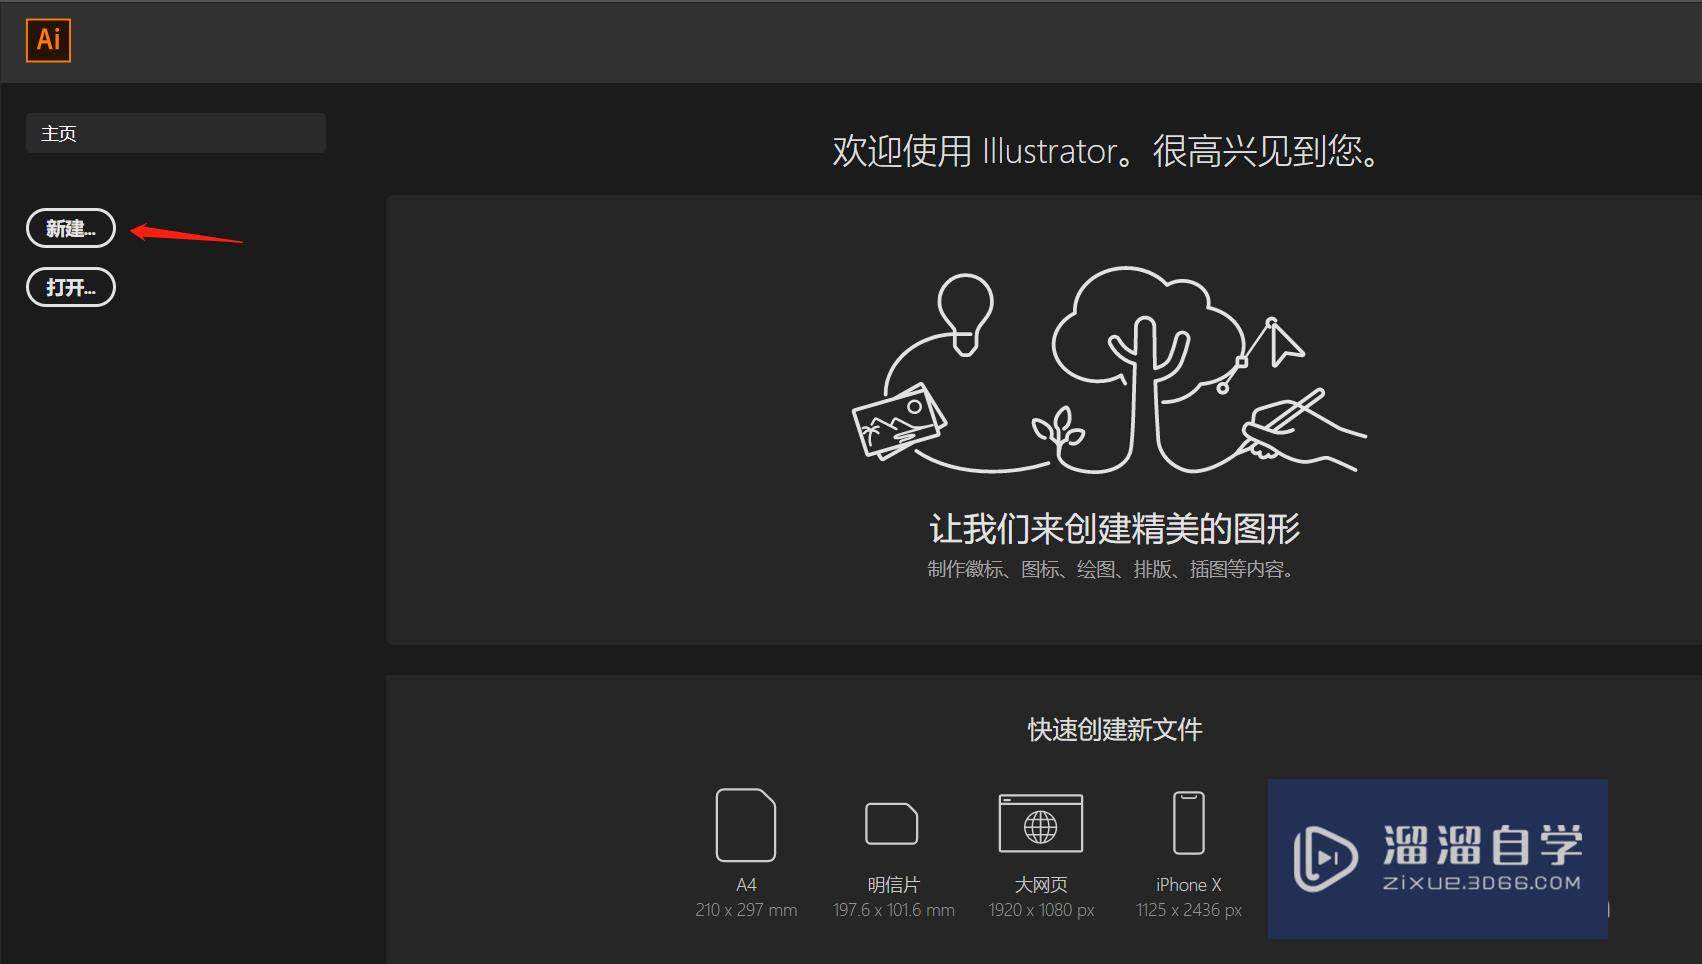Click the 大网页 preset label text
This screenshot has height=964, width=1702.
click(1041, 885)
